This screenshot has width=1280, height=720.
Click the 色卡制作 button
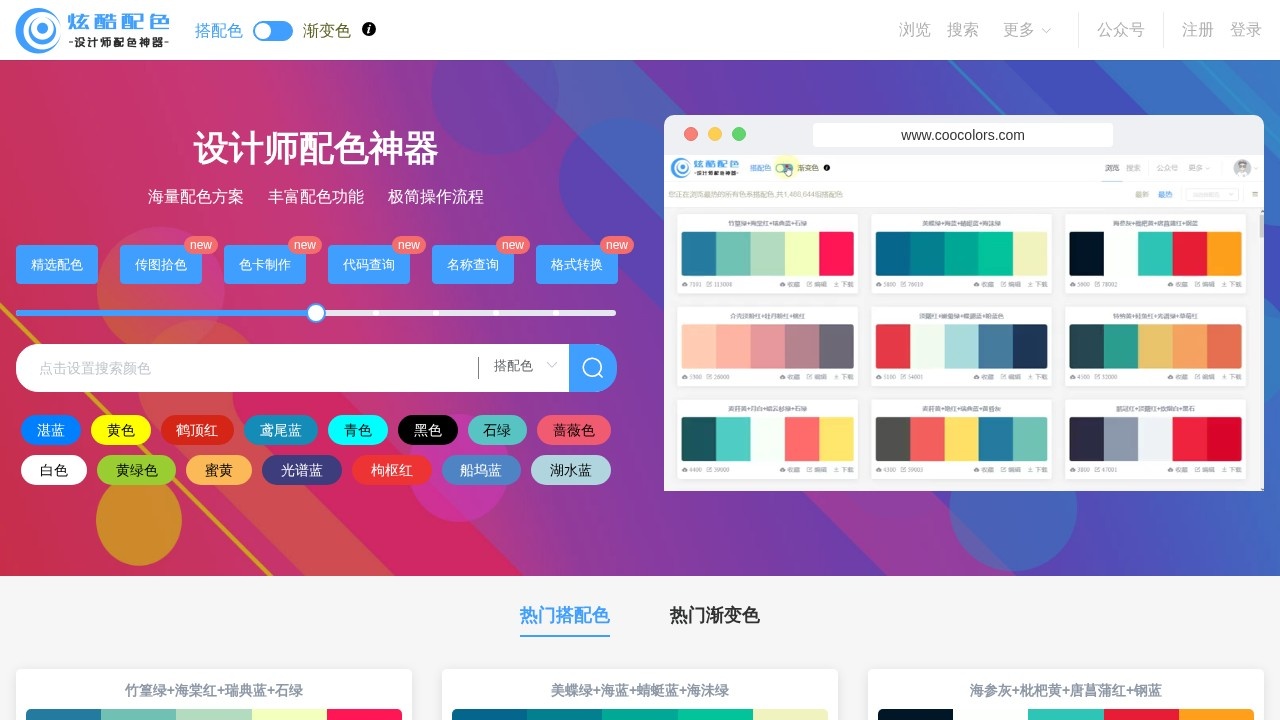pyautogui.click(x=265, y=265)
